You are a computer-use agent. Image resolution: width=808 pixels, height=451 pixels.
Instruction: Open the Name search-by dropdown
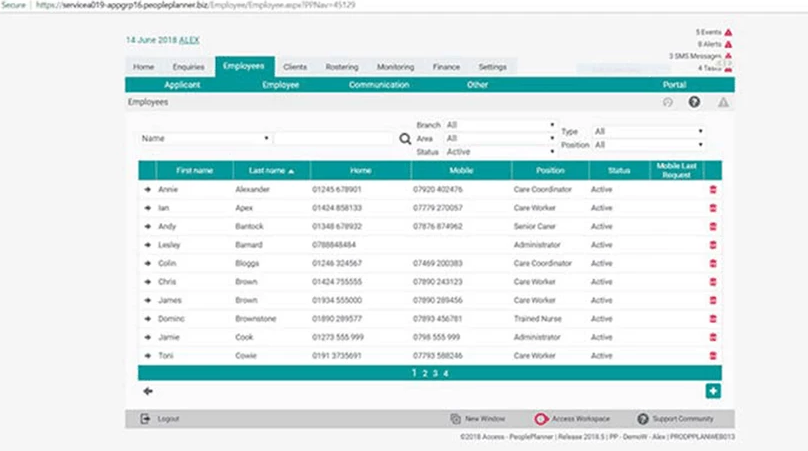(205, 138)
